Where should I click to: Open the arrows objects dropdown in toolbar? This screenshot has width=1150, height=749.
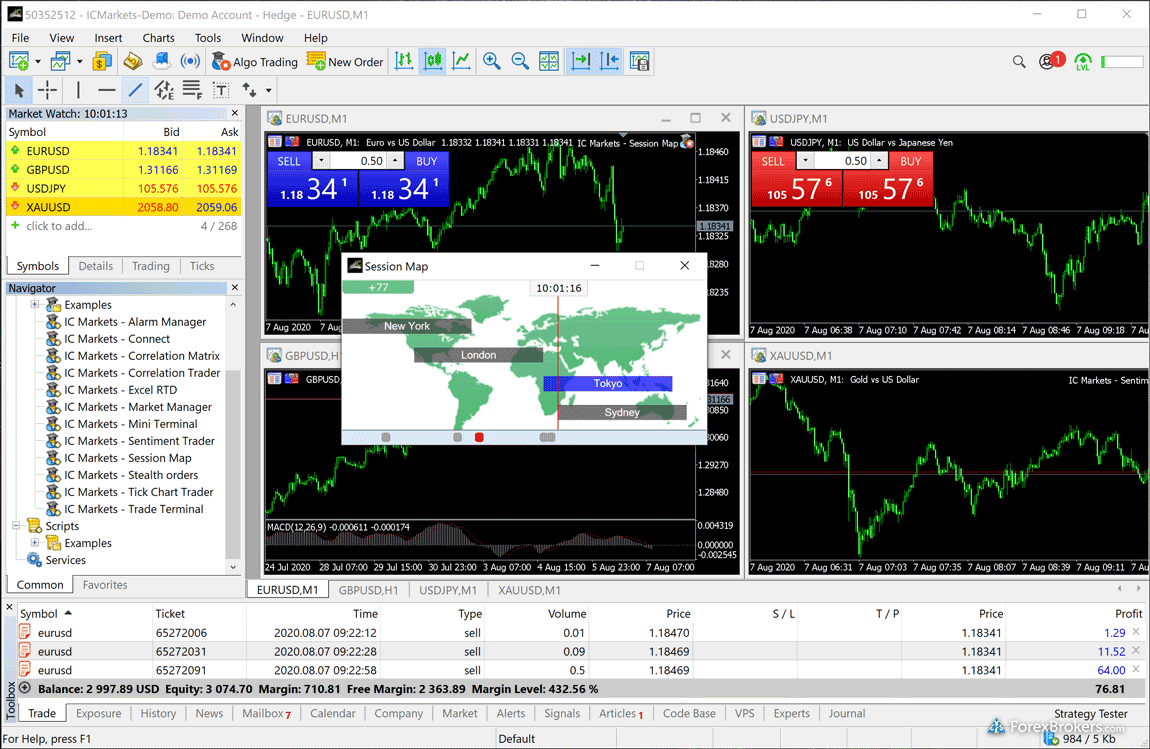(268, 90)
